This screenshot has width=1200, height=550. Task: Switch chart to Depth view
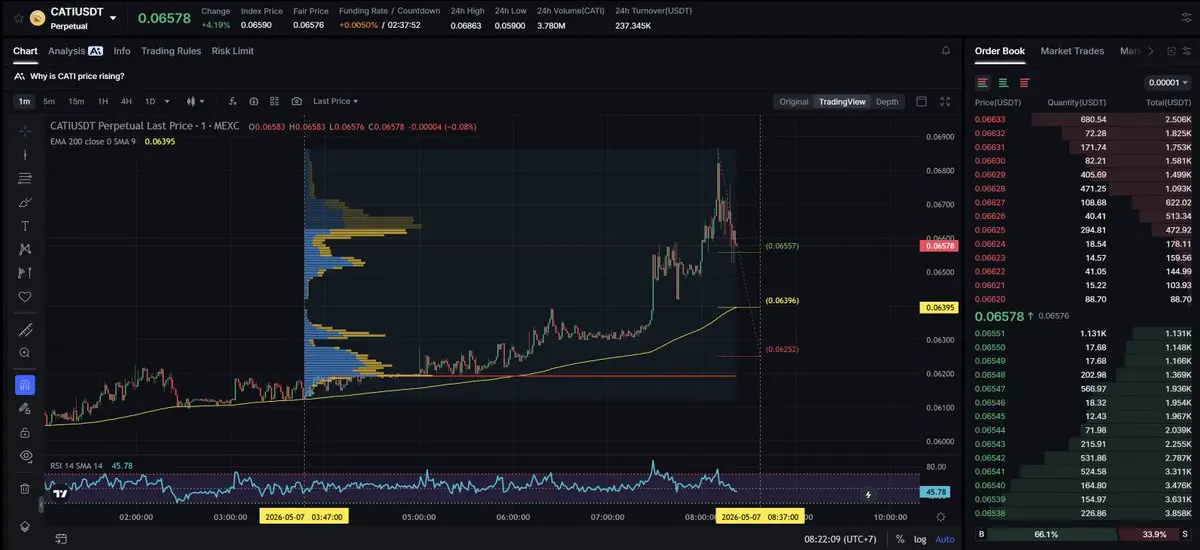(887, 101)
